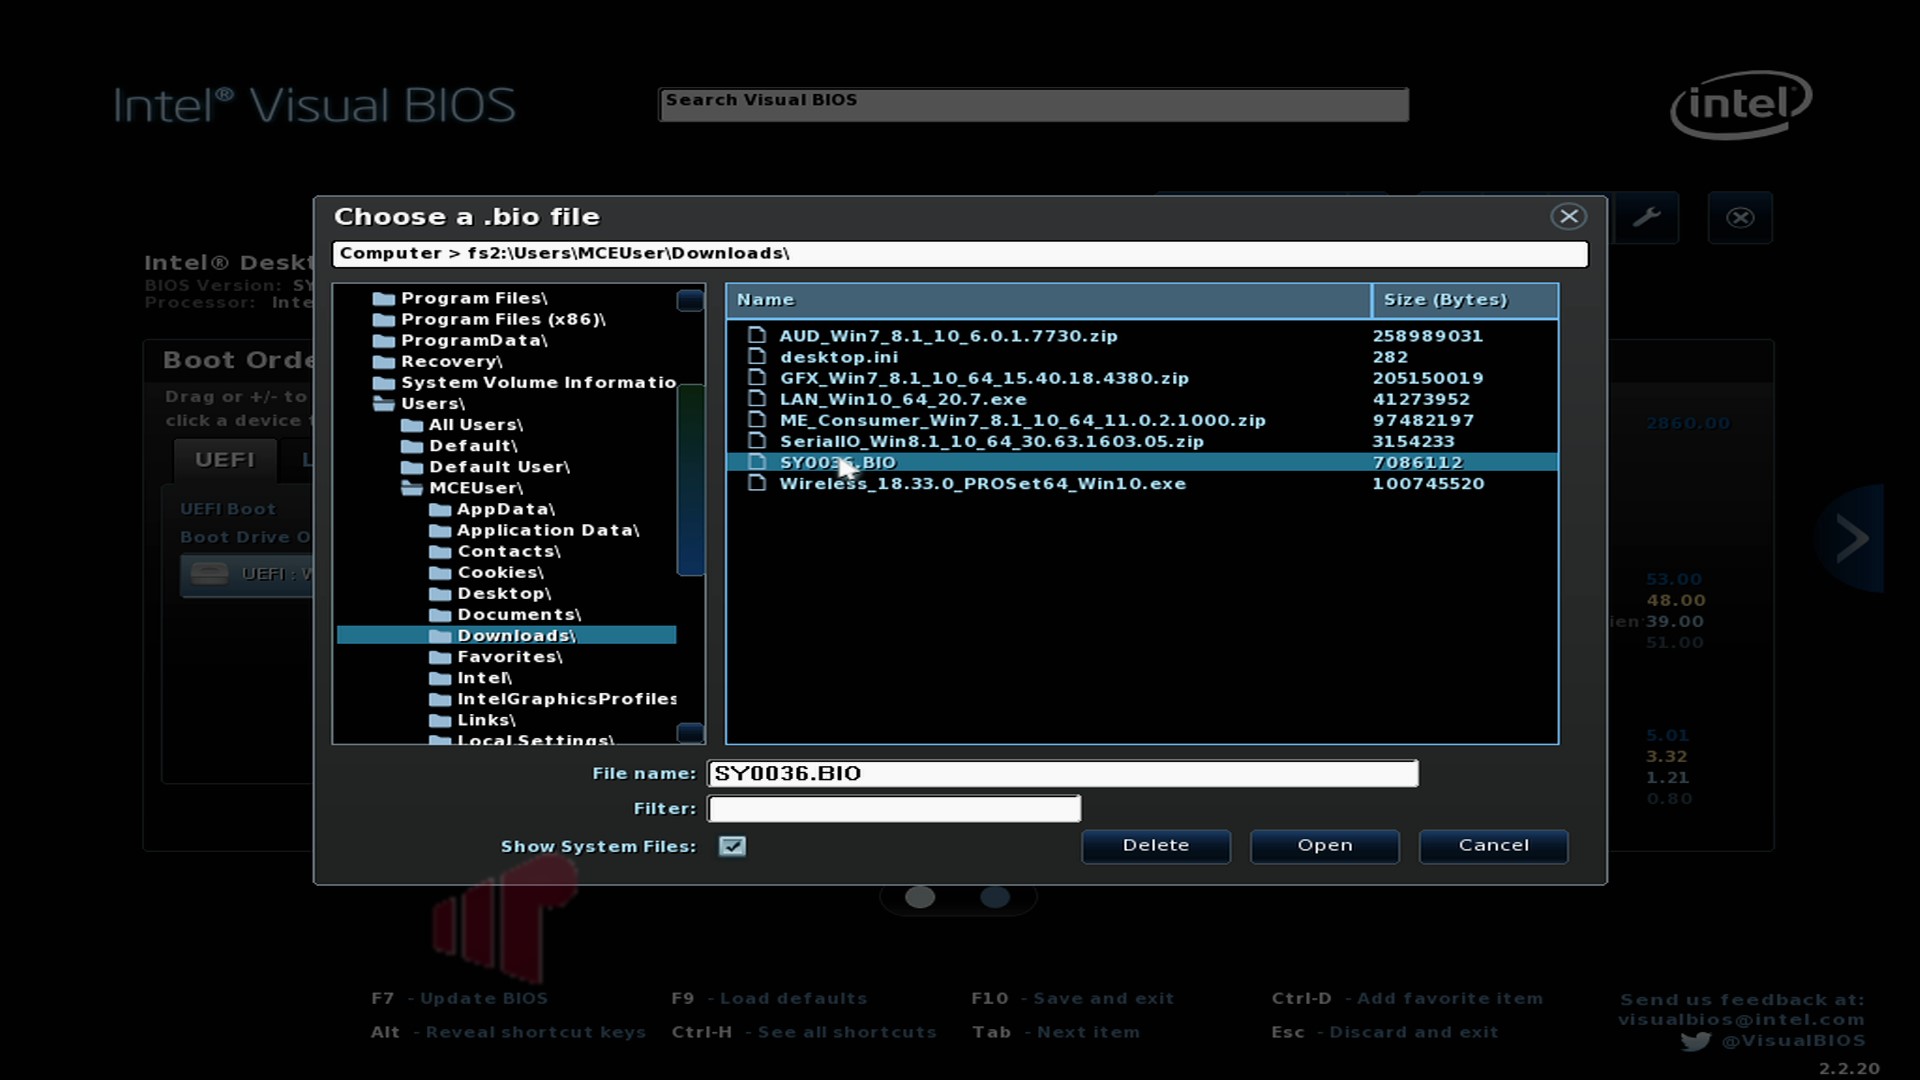This screenshot has height=1080, width=1920.
Task: Select the Default User\ tree folder
Action: point(499,466)
